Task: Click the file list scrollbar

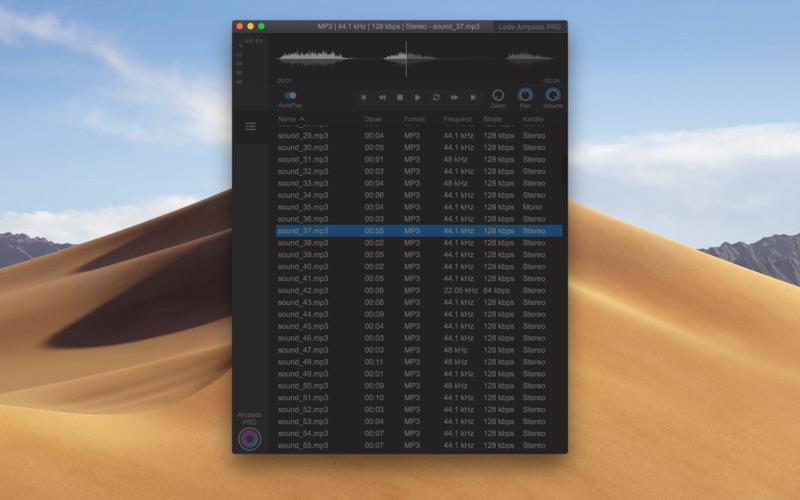Action: (x=564, y=168)
